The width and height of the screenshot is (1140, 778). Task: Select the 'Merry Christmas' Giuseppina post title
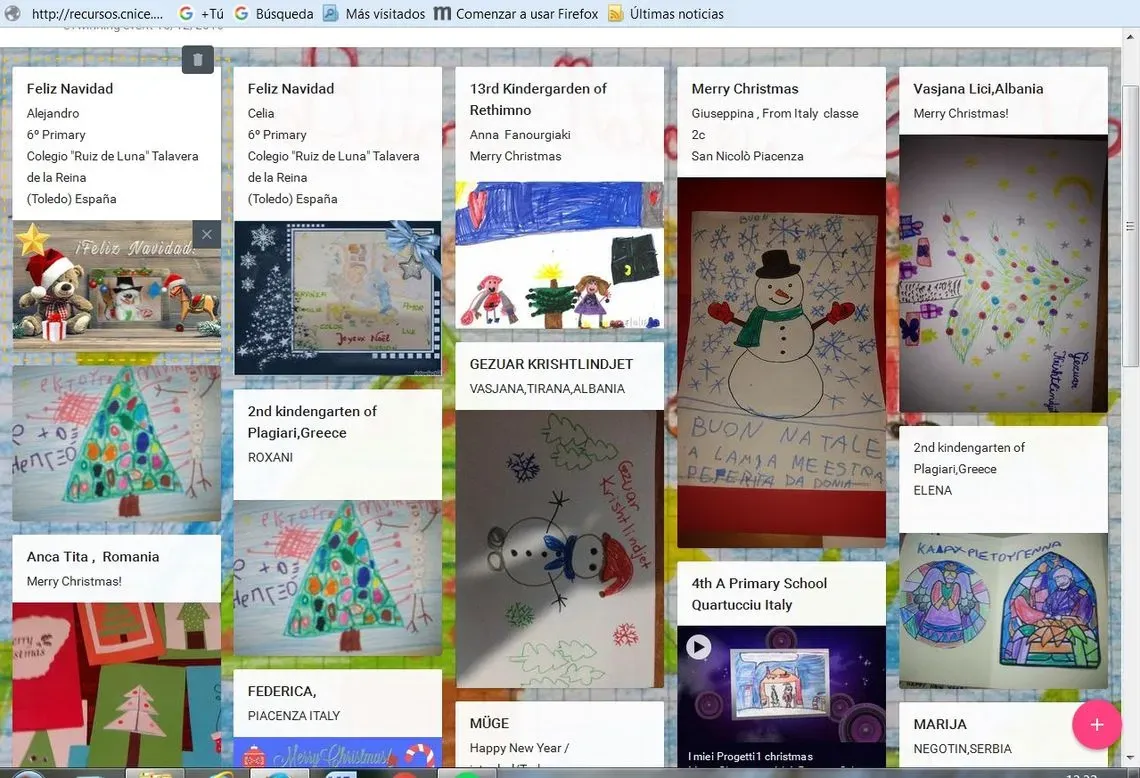coord(744,89)
